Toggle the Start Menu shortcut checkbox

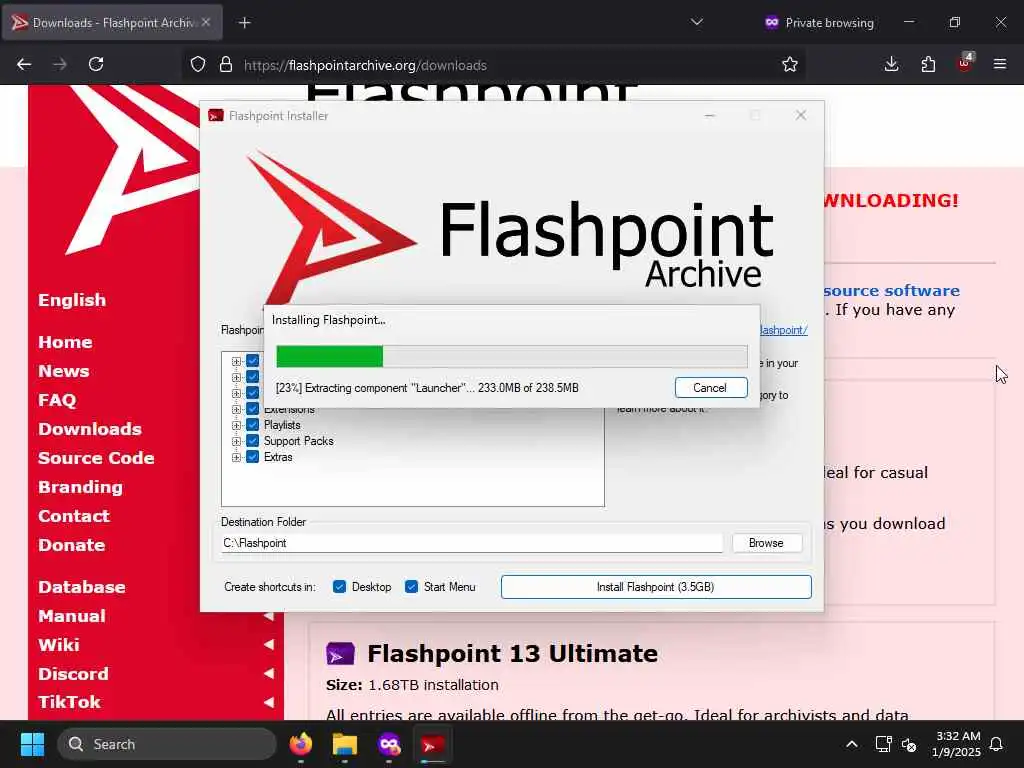coord(411,587)
